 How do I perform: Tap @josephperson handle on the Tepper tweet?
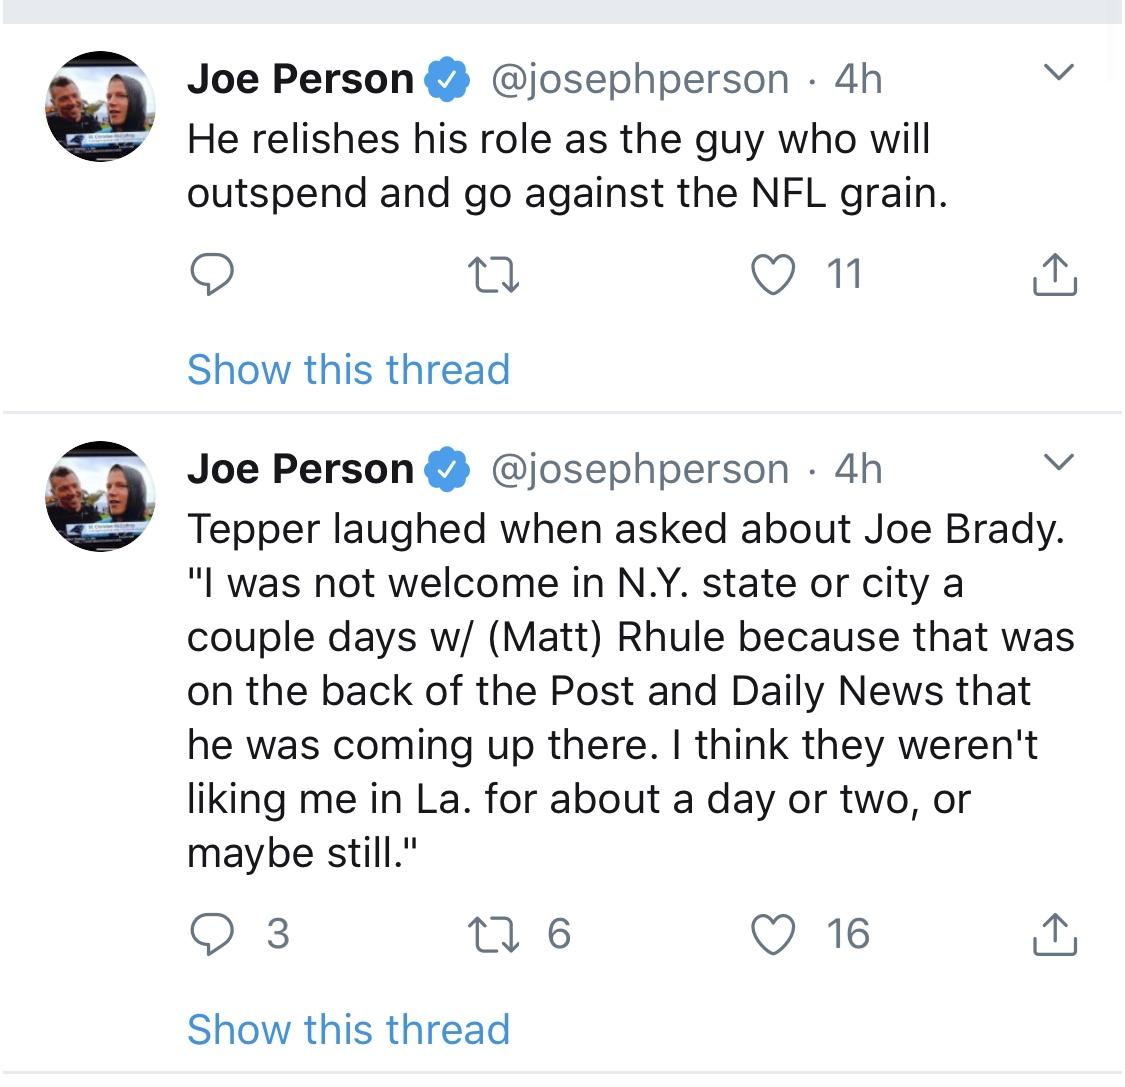click(x=639, y=469)
